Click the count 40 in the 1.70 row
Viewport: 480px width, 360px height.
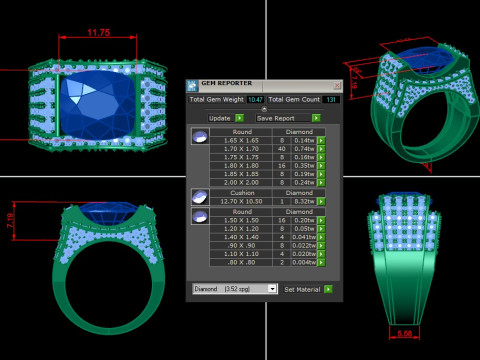tap(282, 149)
